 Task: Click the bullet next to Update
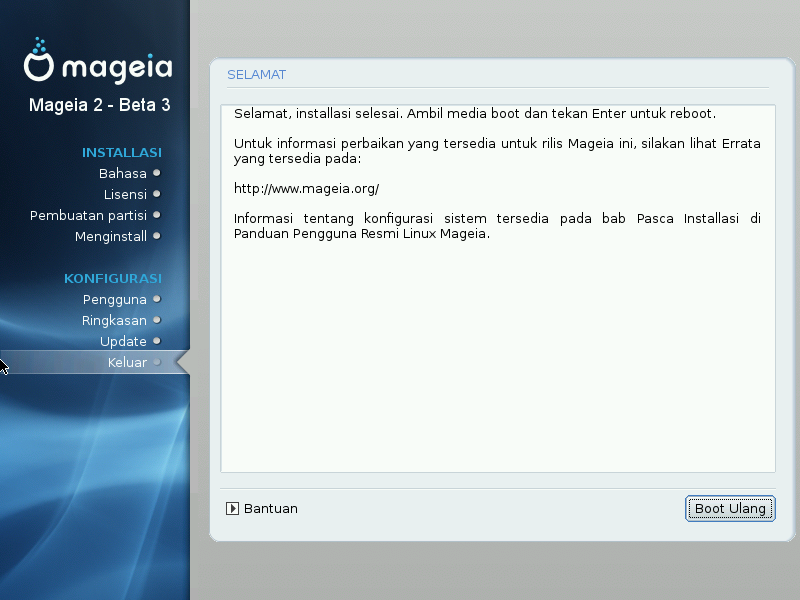(x=157, y=341)
